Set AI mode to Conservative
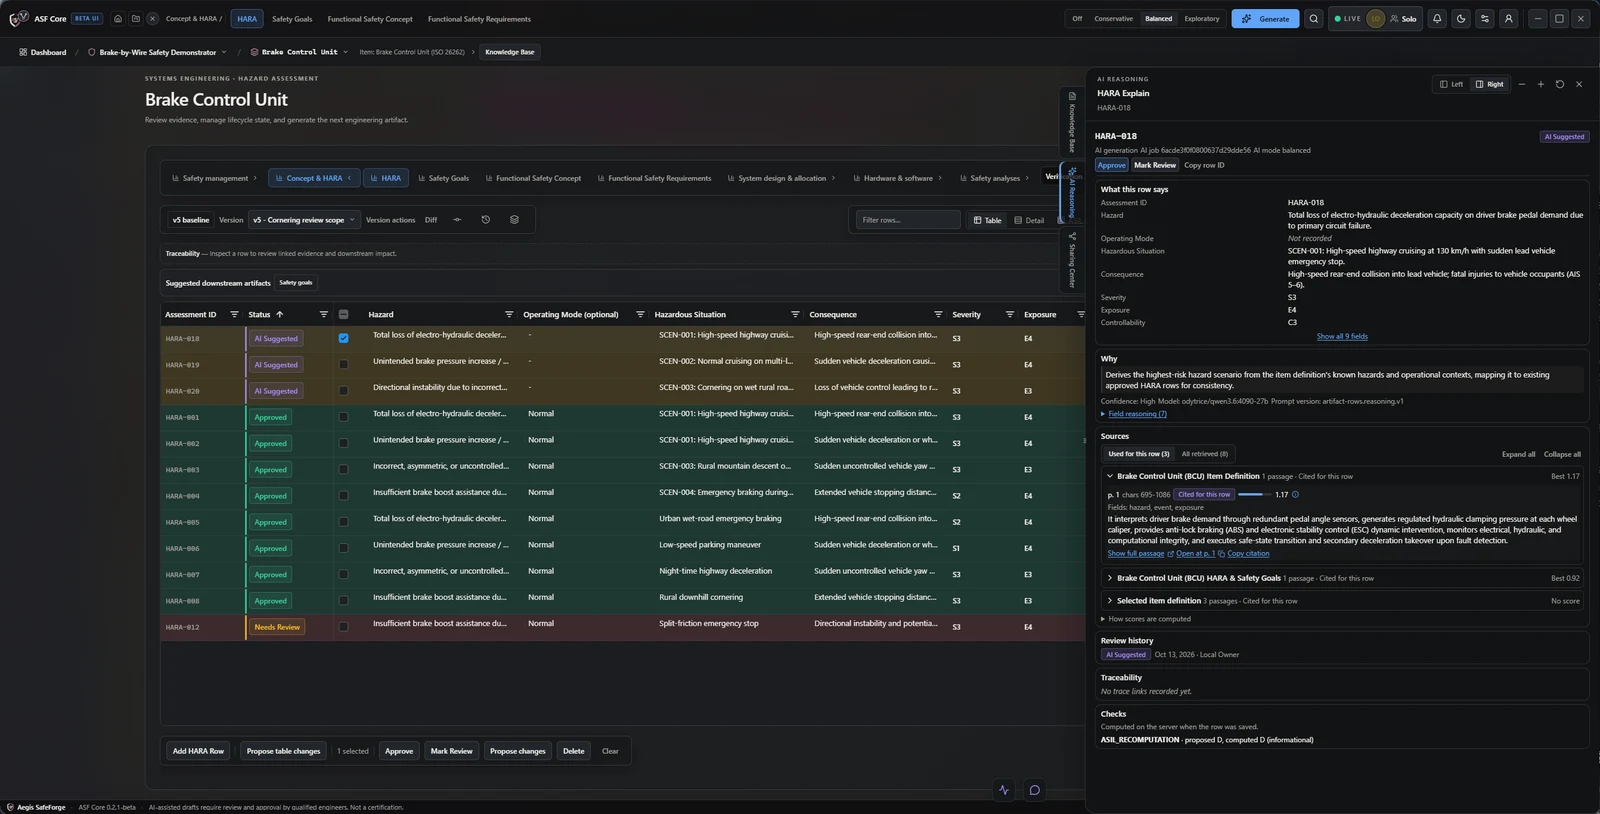 (x=1113, y=19)
